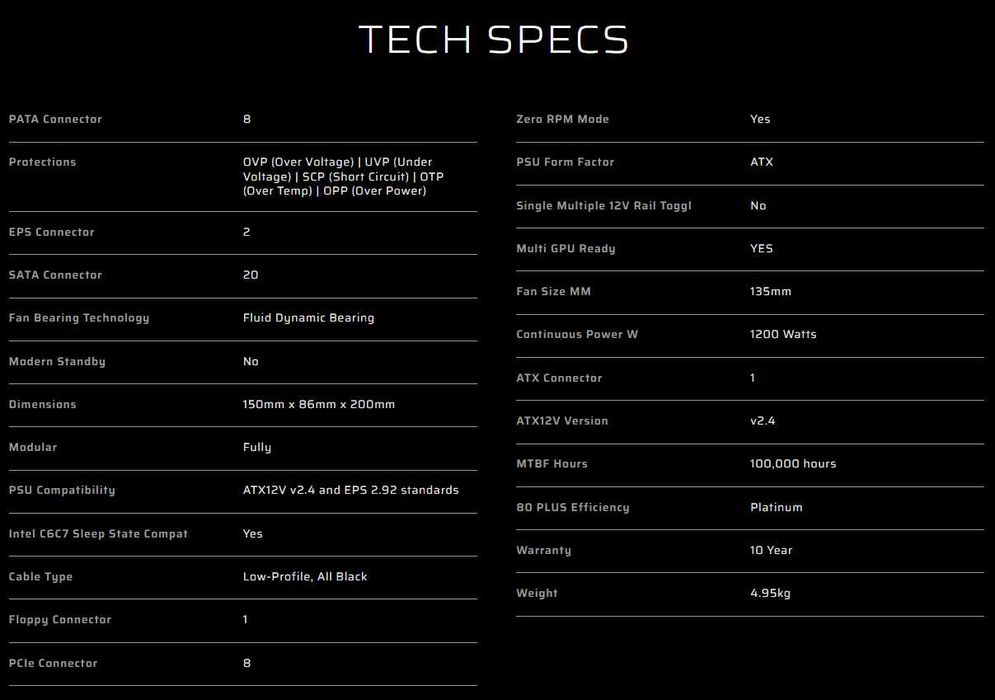Click the Weight value 4.95kg

[770, 593]
